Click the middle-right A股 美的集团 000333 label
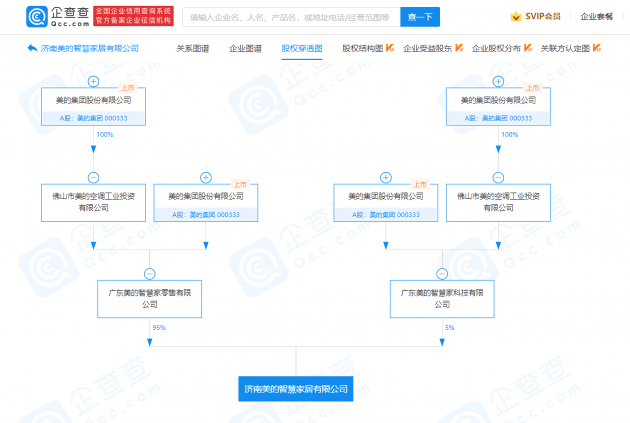The image size is (630, 423). (x=386, y=215)
